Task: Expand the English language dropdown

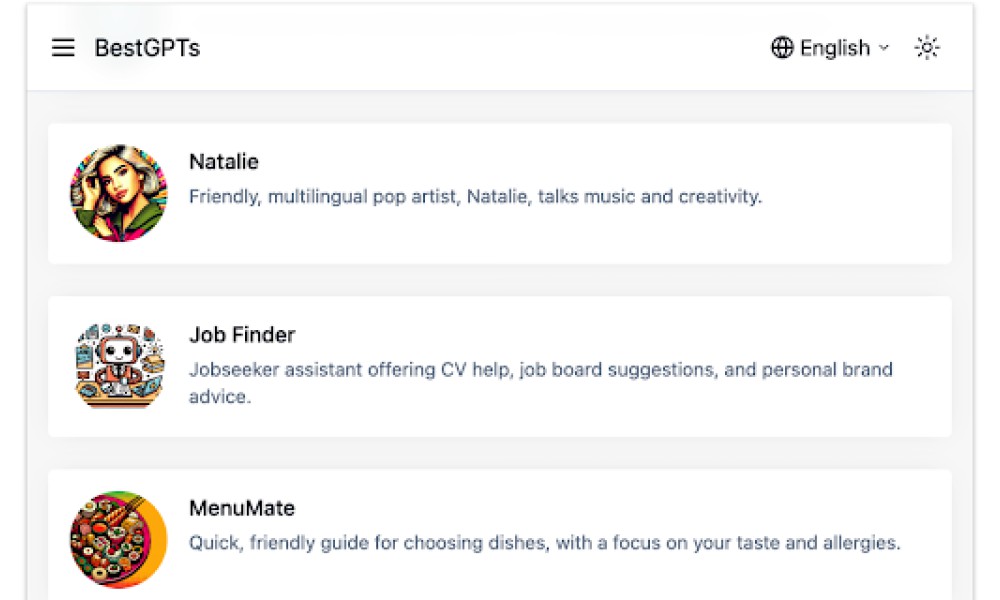Action: click(x=830, y=48)
